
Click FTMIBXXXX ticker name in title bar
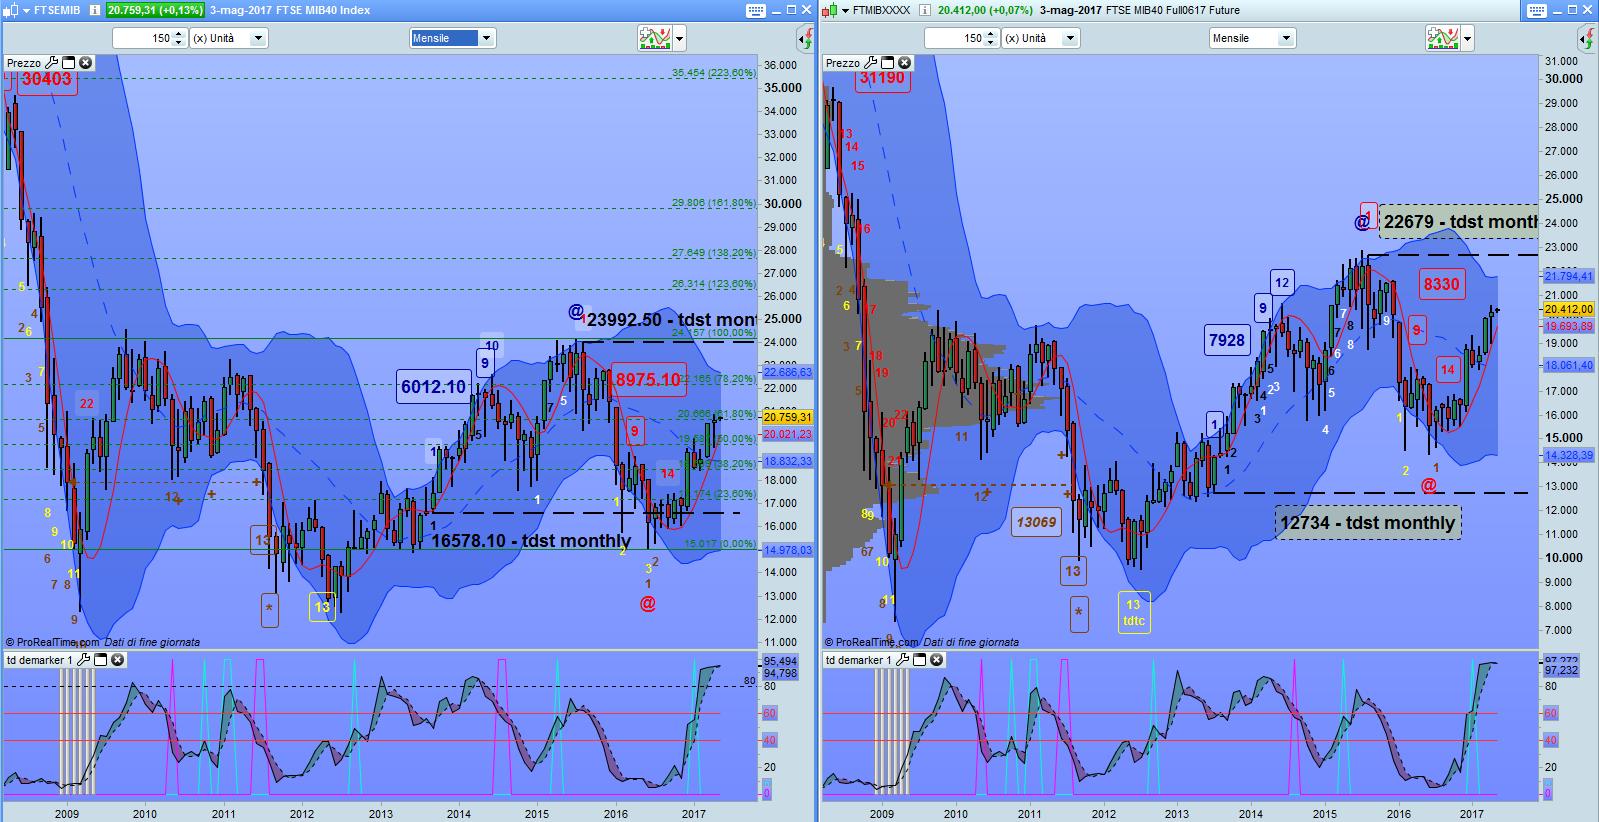click(x=880, y=10)
